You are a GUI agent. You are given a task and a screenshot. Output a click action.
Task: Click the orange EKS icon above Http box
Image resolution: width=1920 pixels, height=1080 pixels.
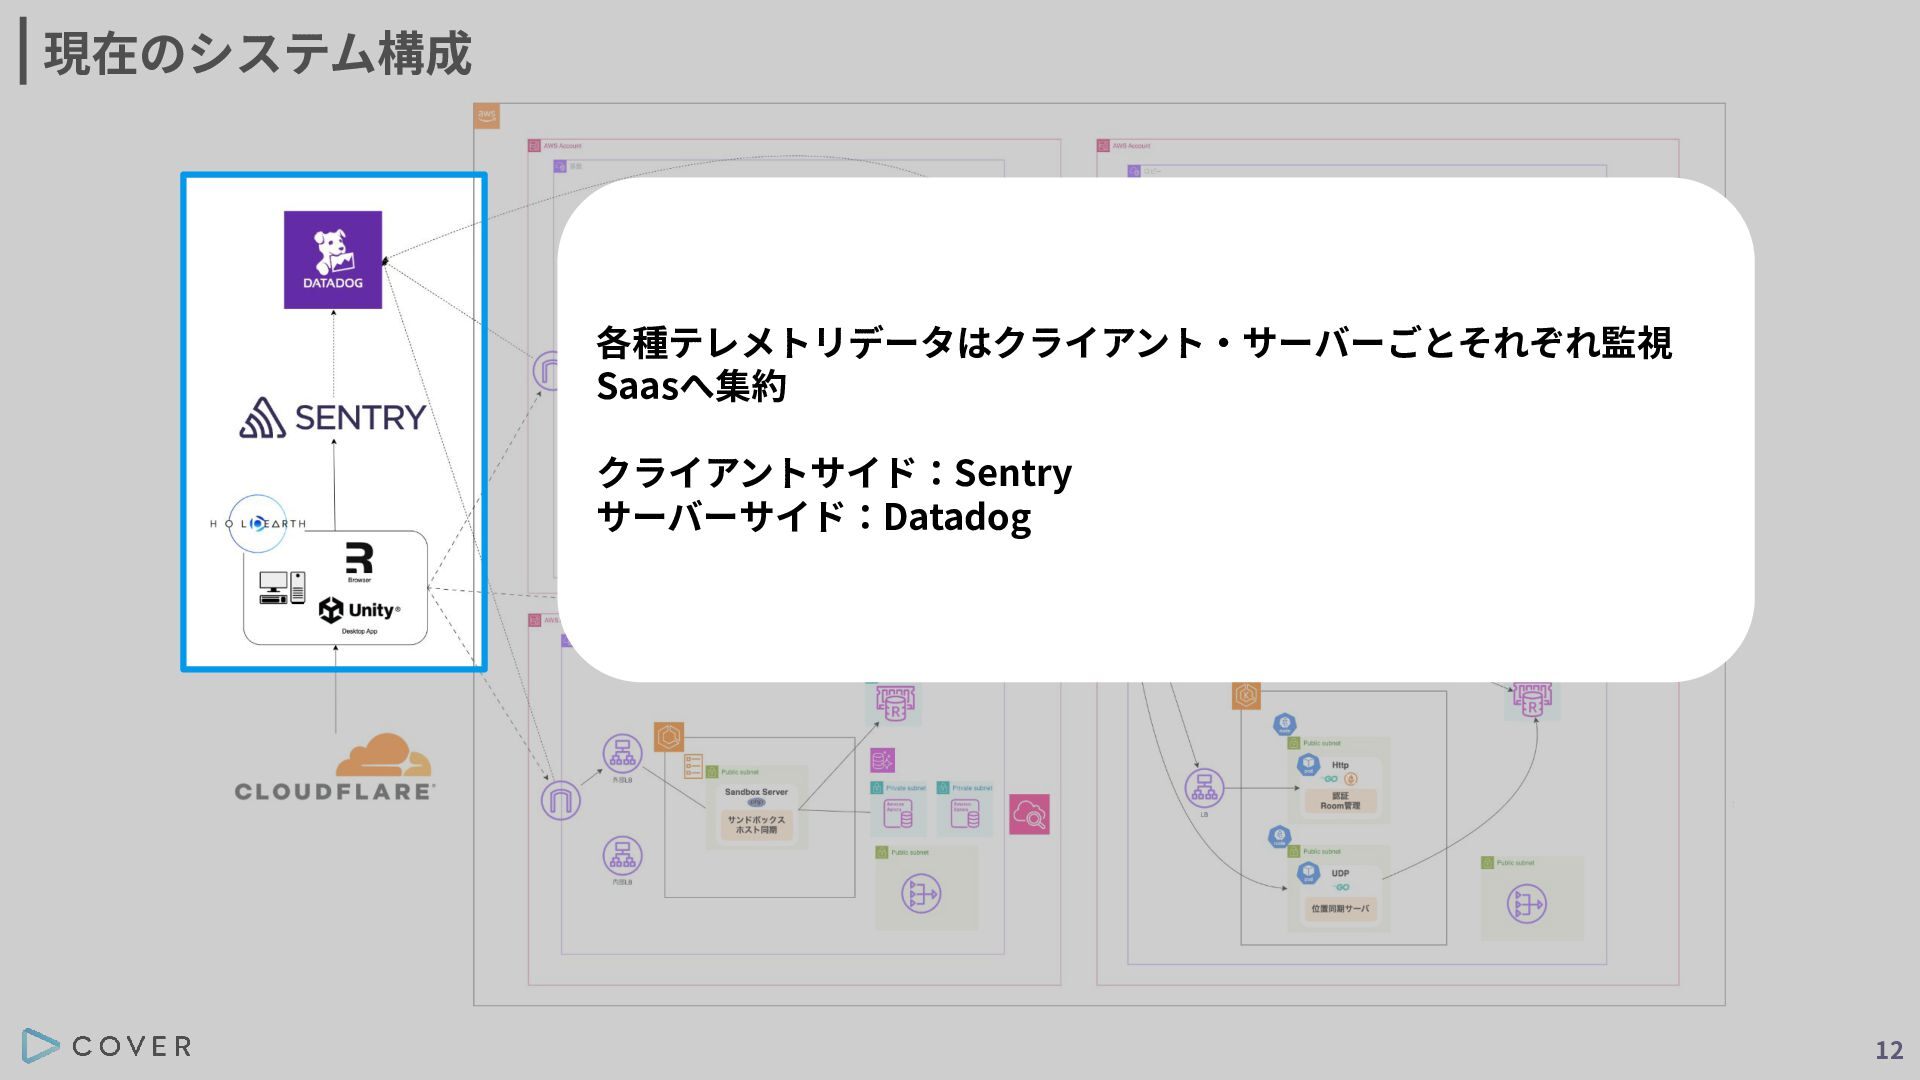pos(1246,695)
